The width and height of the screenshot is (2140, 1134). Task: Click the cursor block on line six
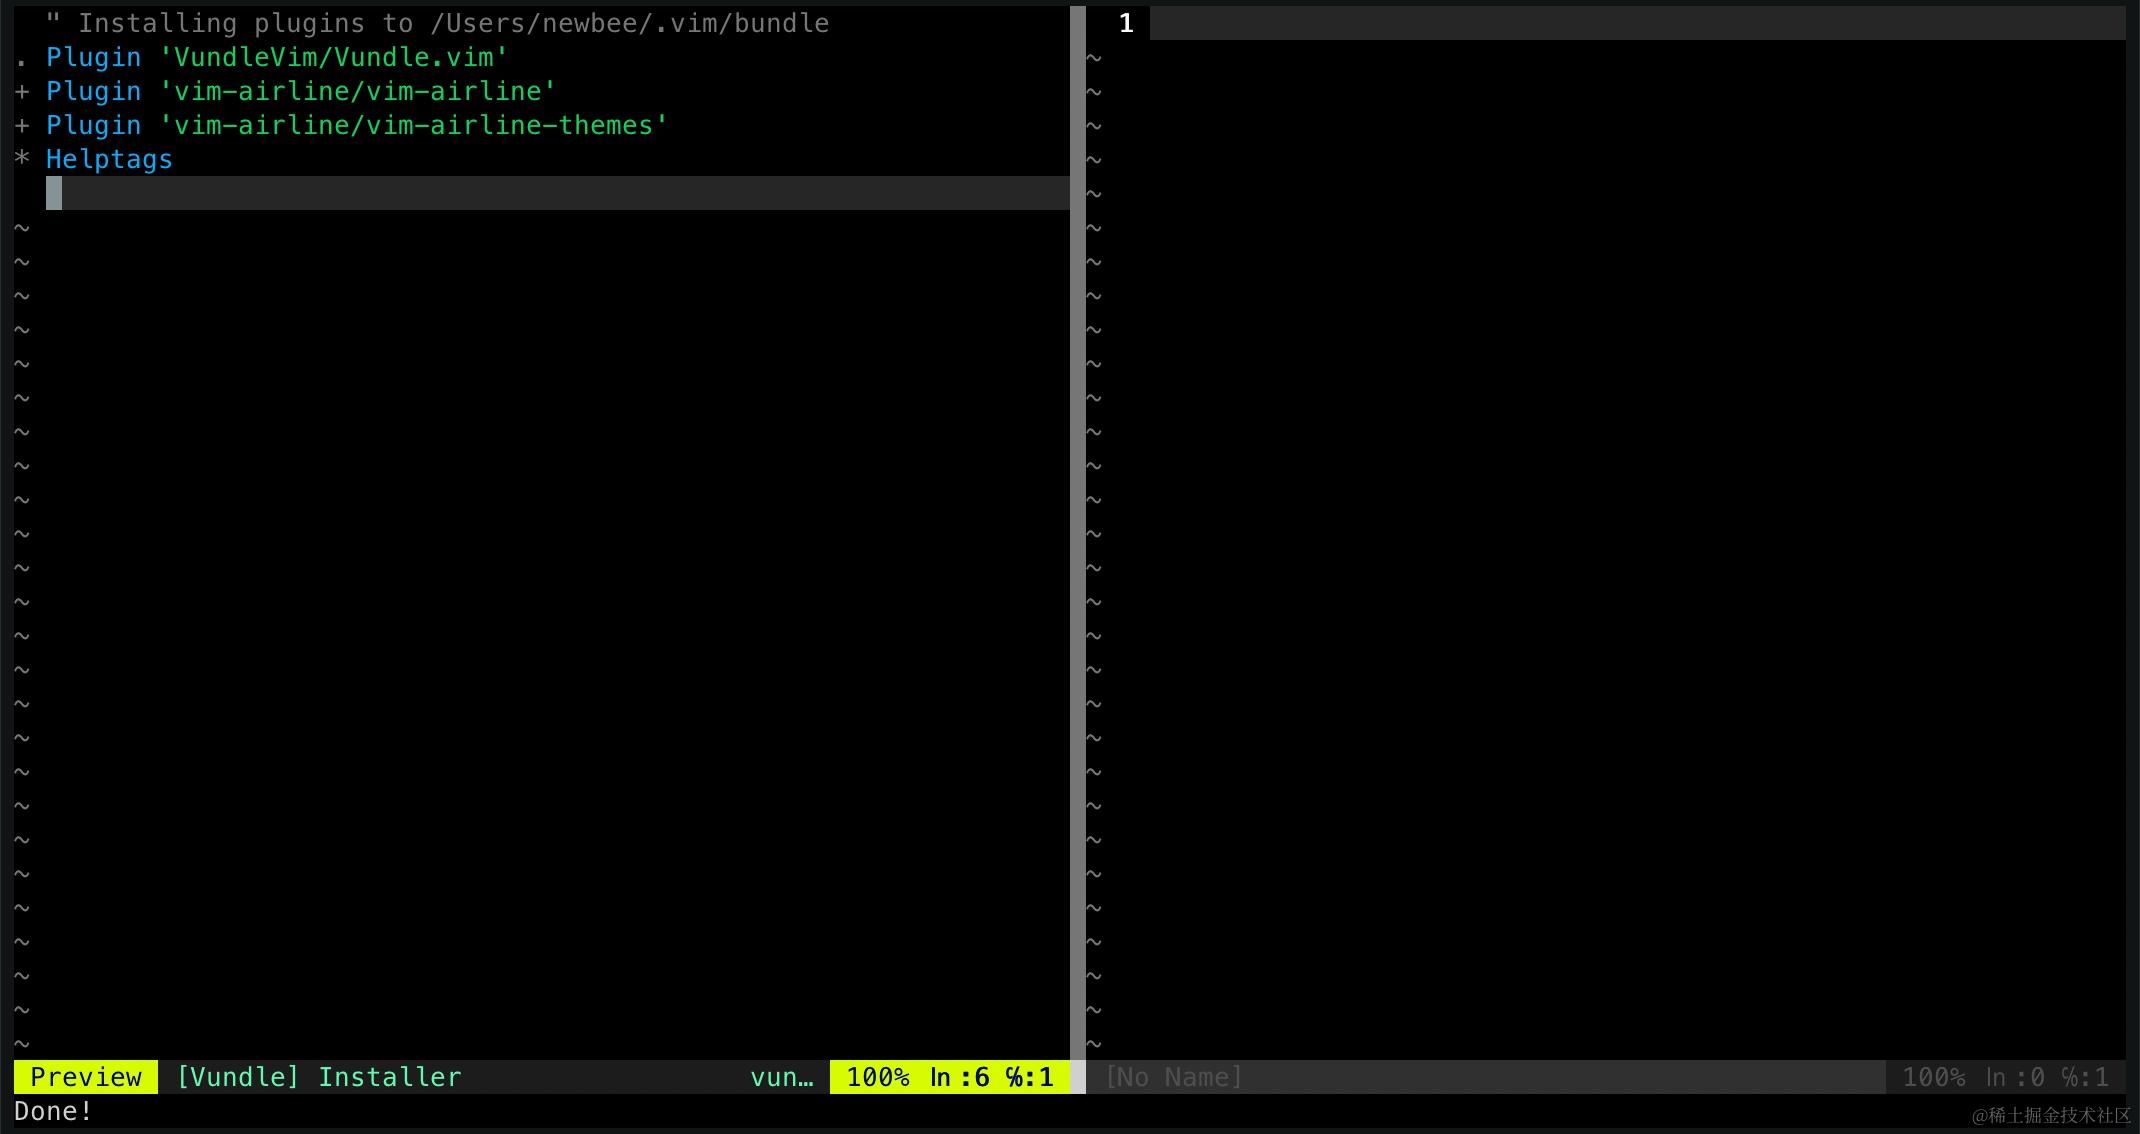pos(54,193)
